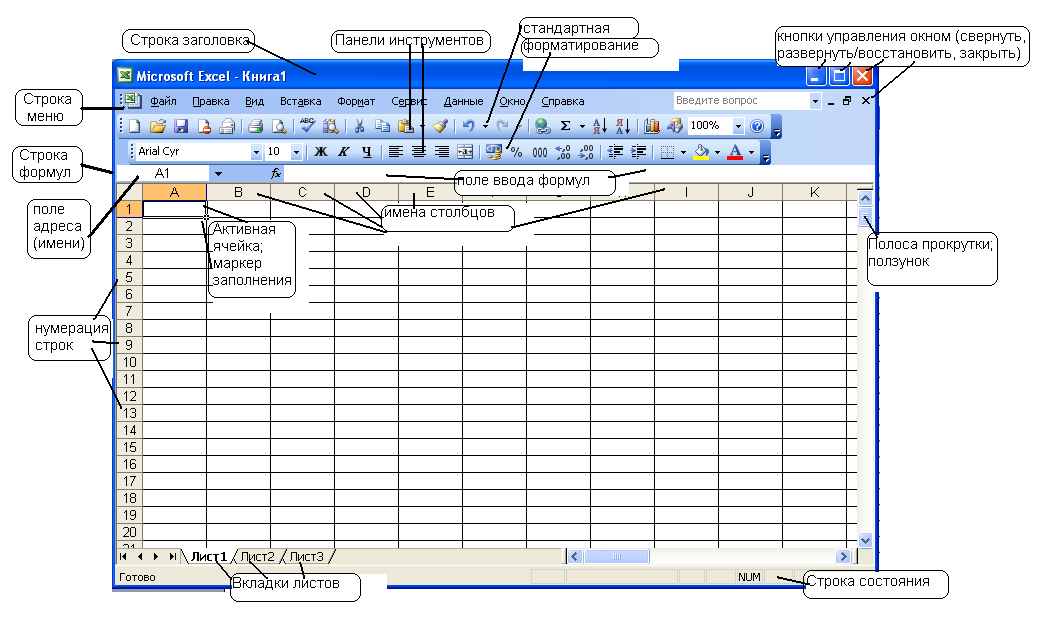The image size is (1044, 630).
Task: Click the AutoSum sigma icon
Action: tap(565, 126)
